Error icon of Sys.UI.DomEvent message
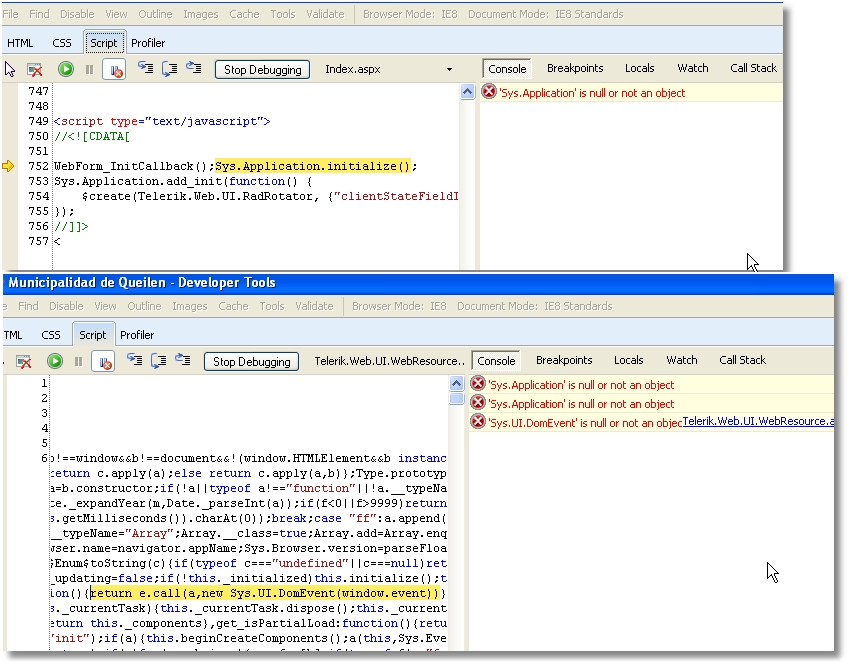 (478, 421)
